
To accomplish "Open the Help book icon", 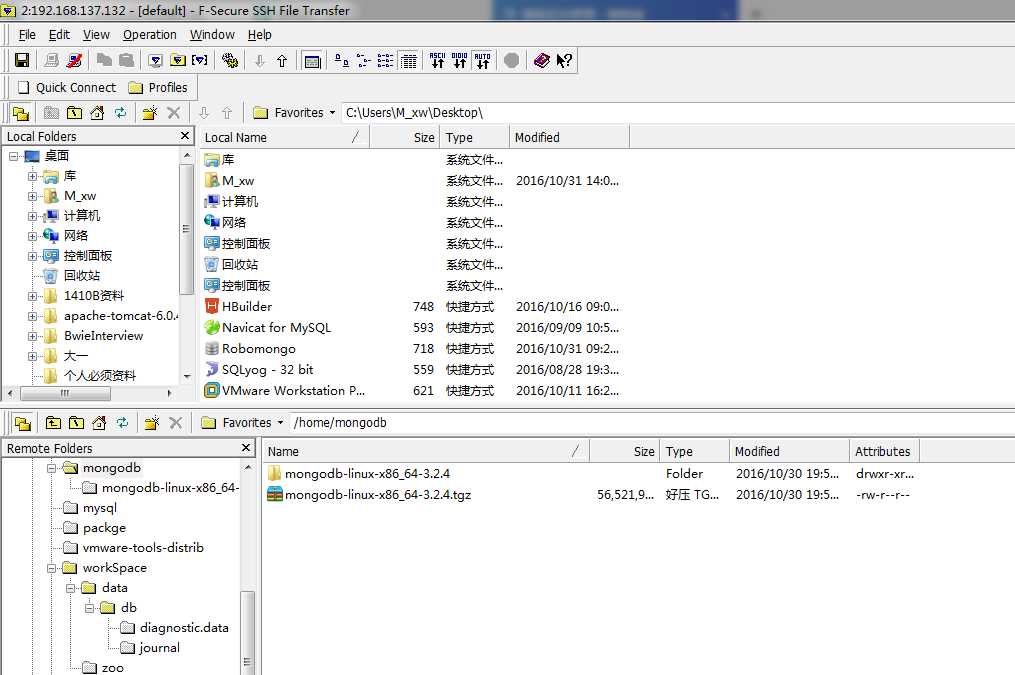I will pyautogui.click(x=542, y=60).
